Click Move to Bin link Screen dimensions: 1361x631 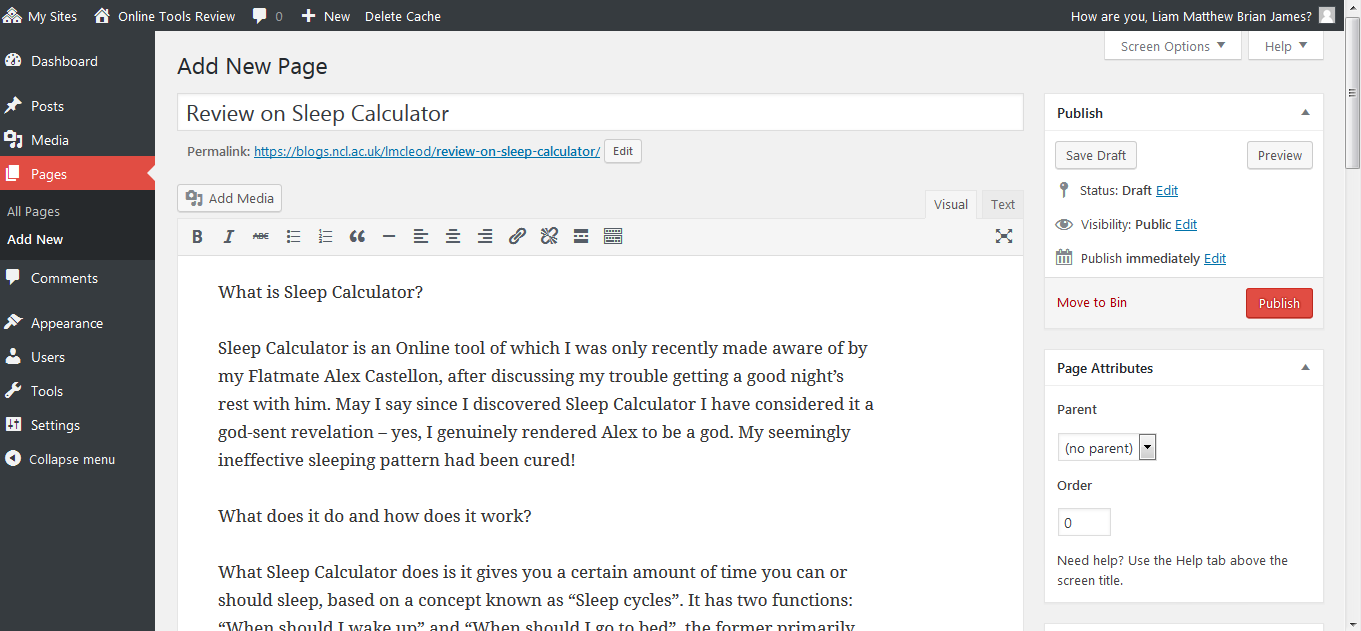click(x=1091, y=303)
